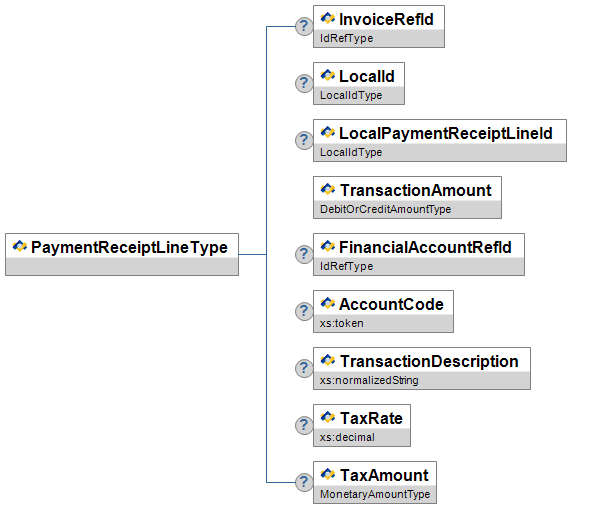Select the InvoiceRefId element node
The image size is (589, 508).
(379, 26)
